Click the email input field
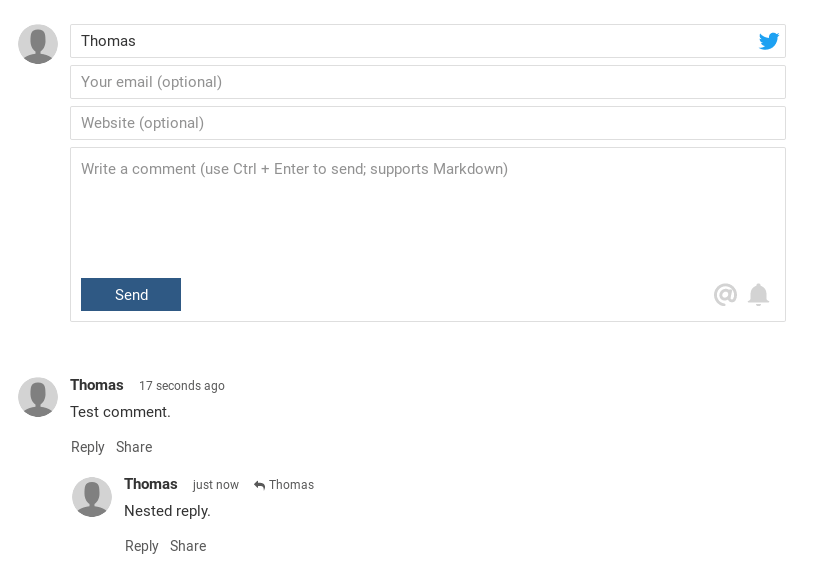This screenshot has height=569, width=817. coord(427,82)
